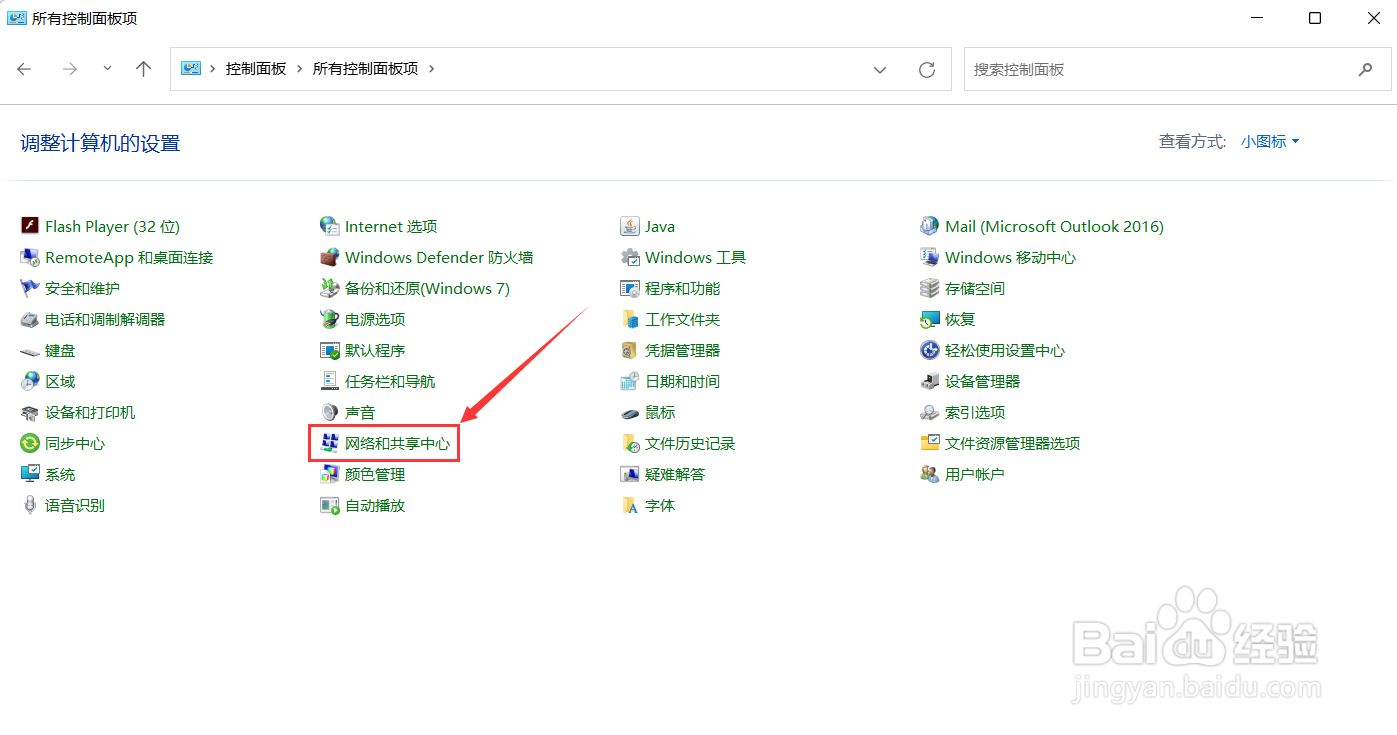Click the 程序和功能 icon

(x=630, y=289)
